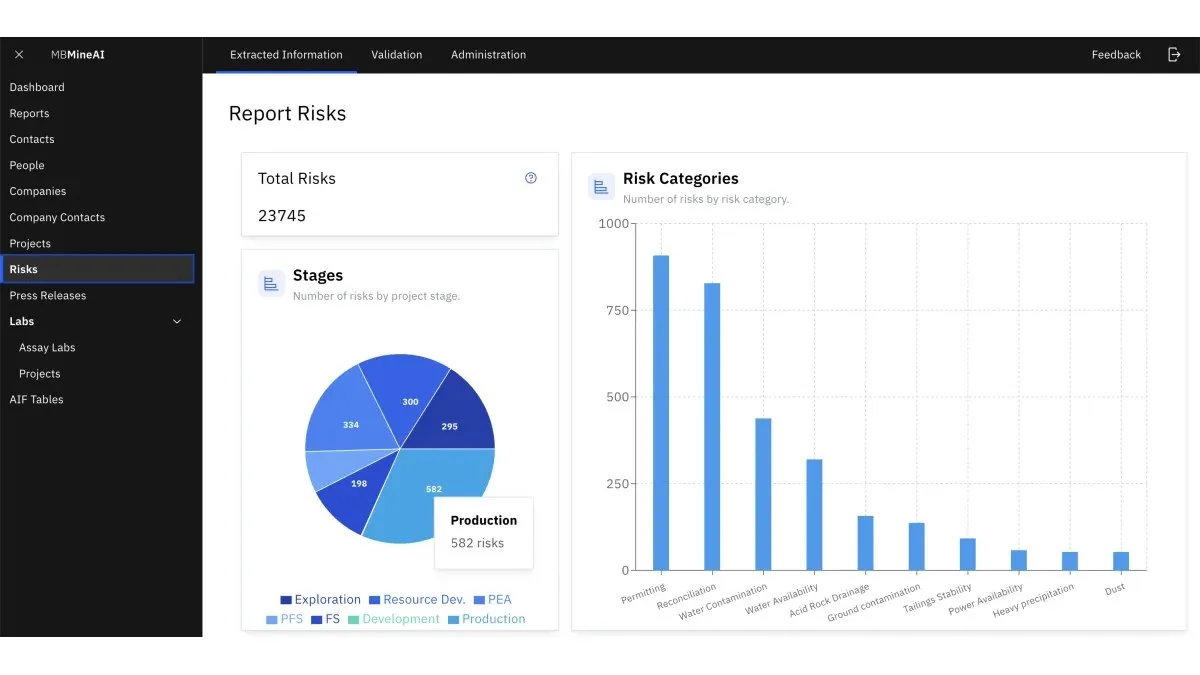This screenshot has height=675, width=1200.
Task: Click the Permitting bar in the chart
Action: click(x=661, y=413)
